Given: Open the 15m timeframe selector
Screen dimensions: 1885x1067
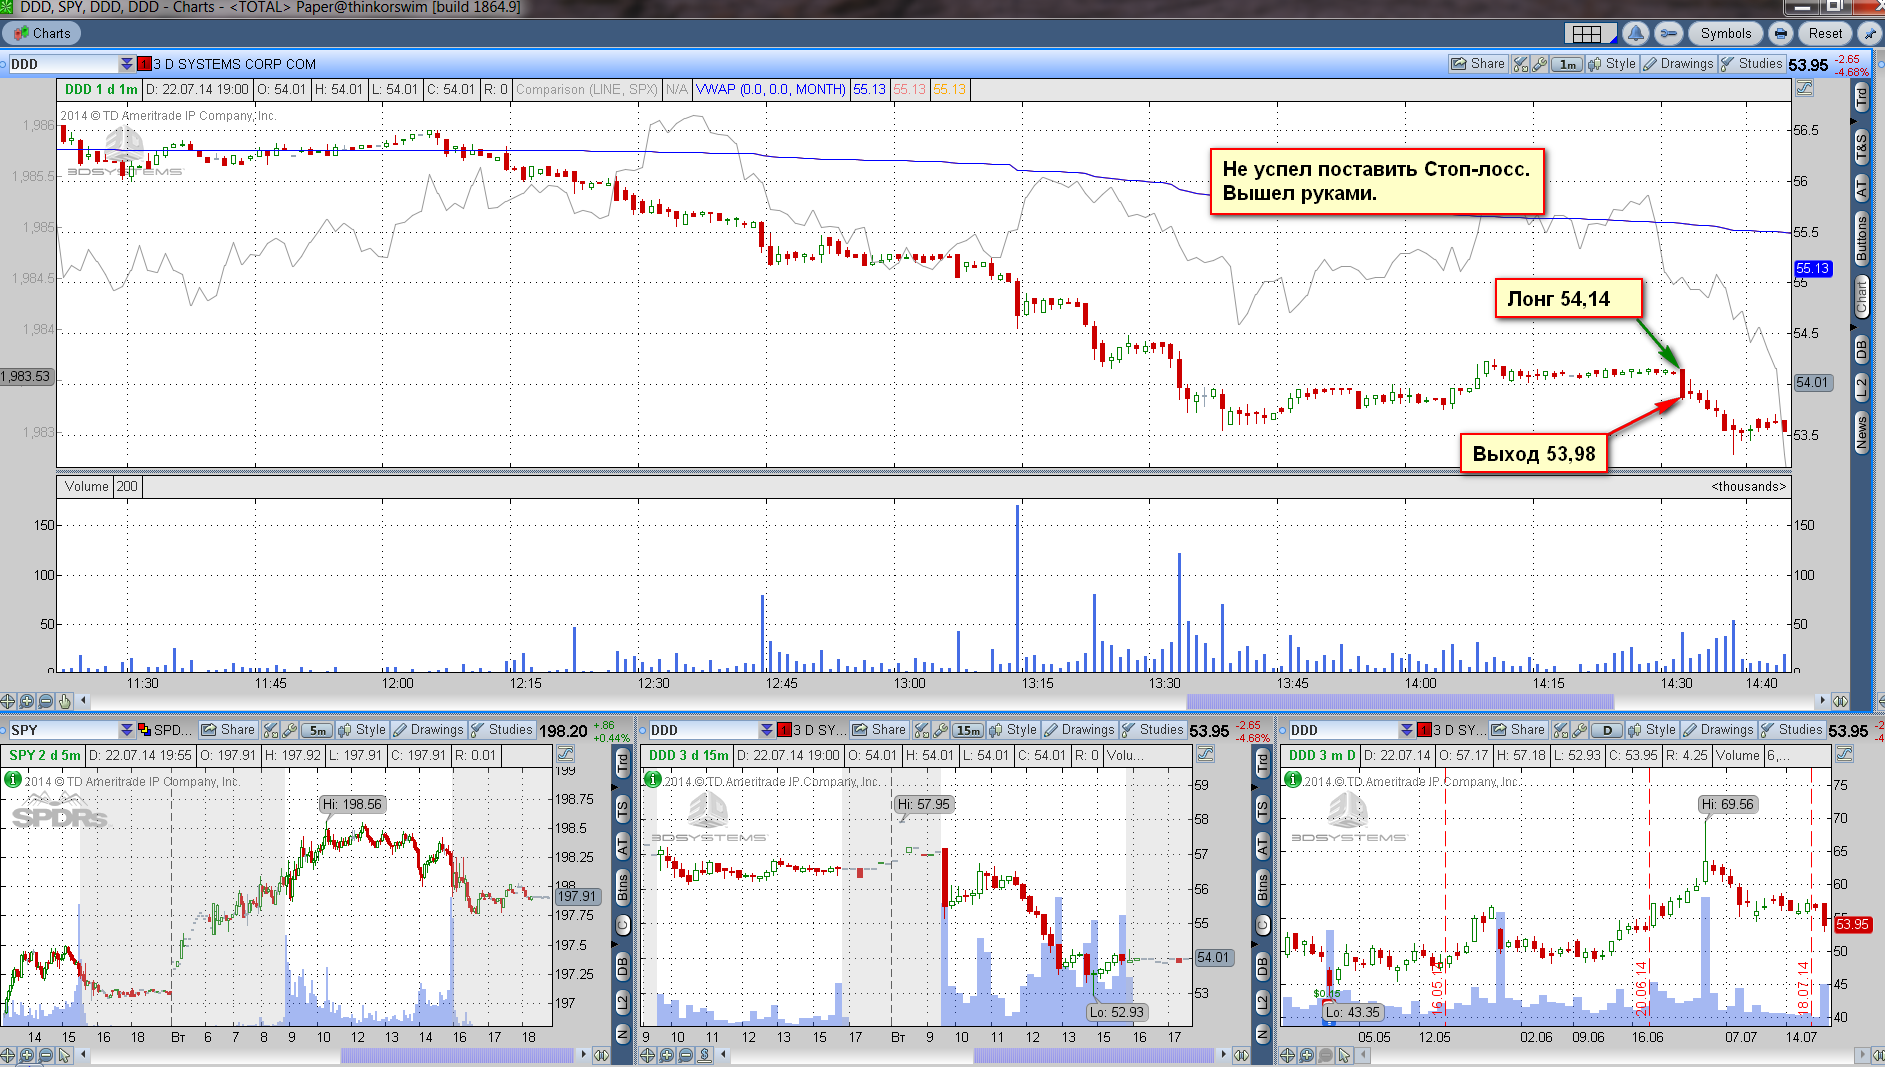Looking at the screenshot, I should [x=968, y=730].
